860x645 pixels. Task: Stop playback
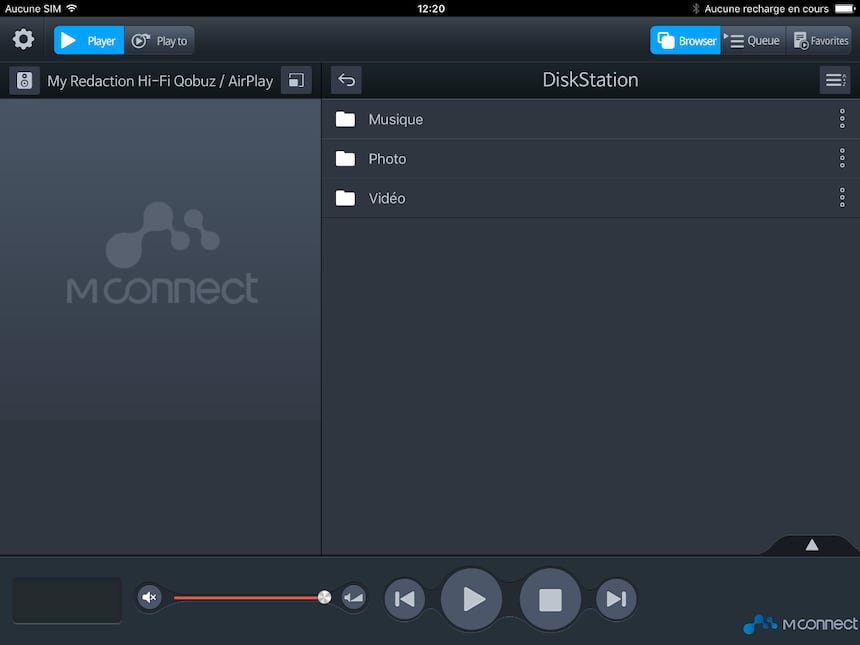(x=550, y=599)
